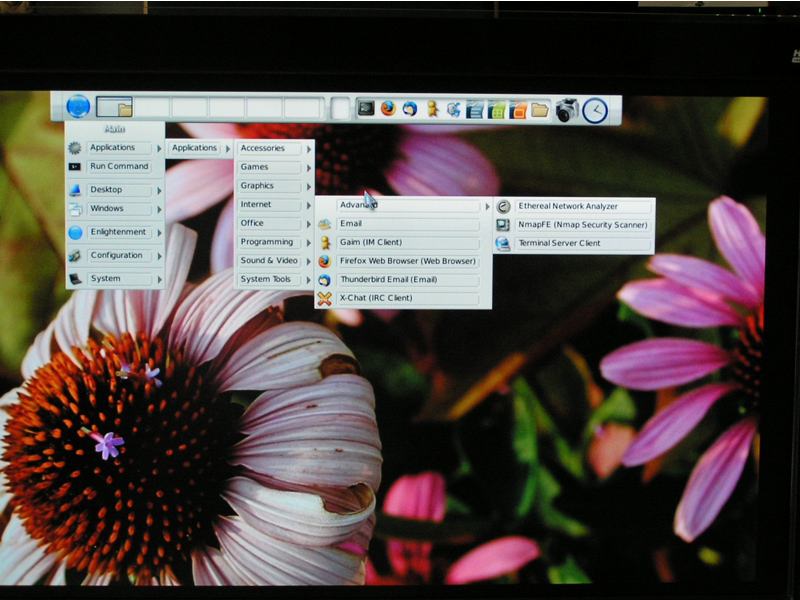Expand the Accessories submenu arrow
The width and height of the screenshot is (800, 600).
click(309, 149)
